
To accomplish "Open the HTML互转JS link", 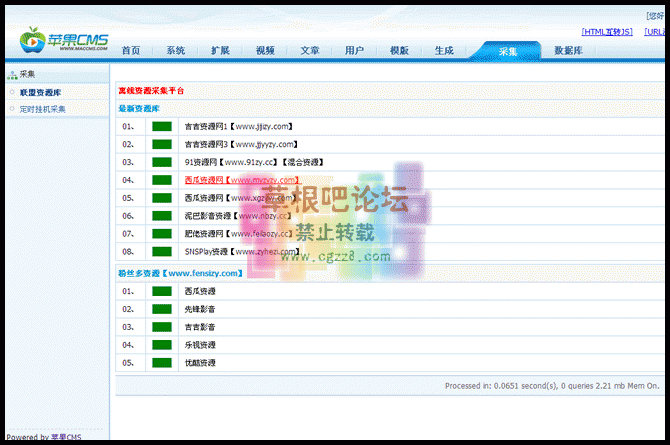I will click(606, 32).
